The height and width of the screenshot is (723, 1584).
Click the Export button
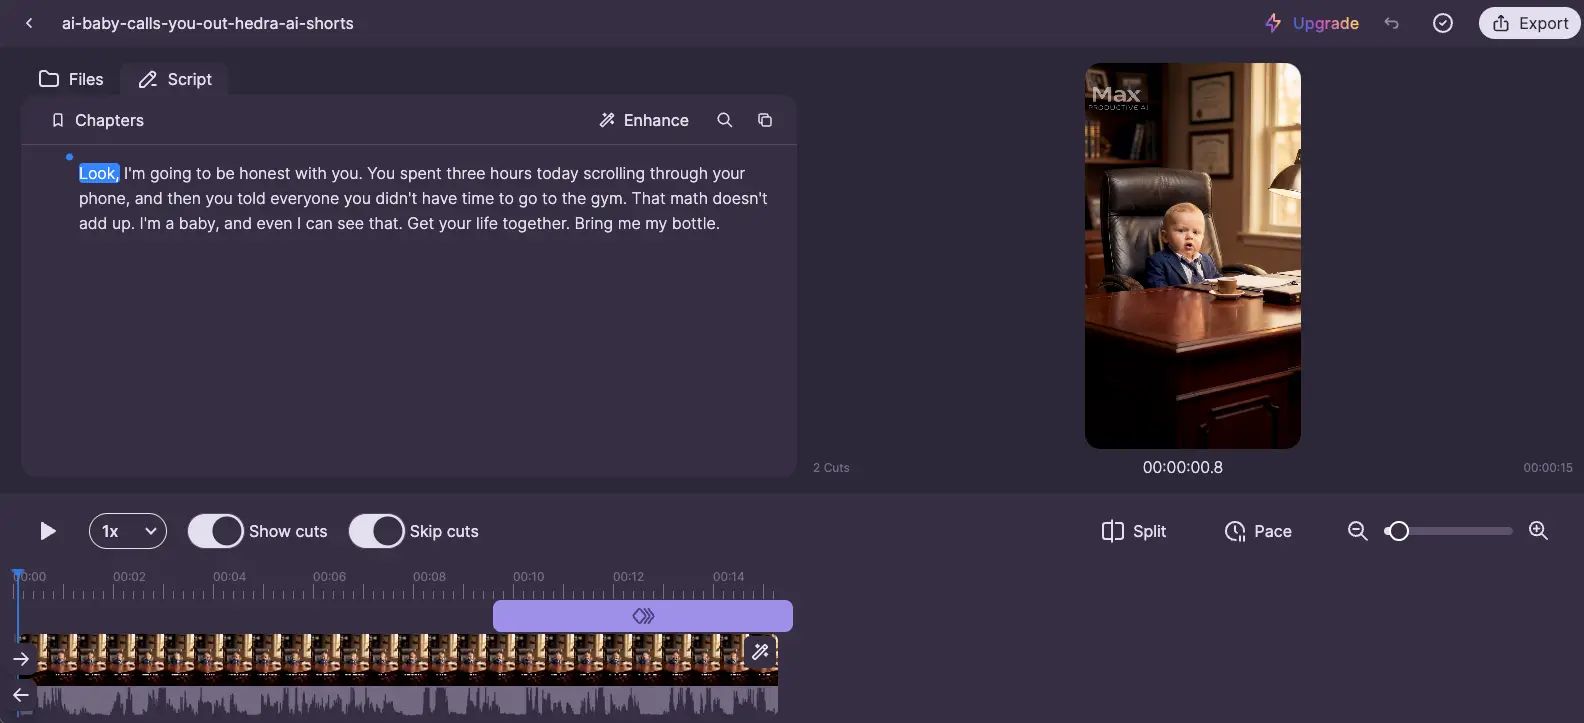click(1529, 23)
